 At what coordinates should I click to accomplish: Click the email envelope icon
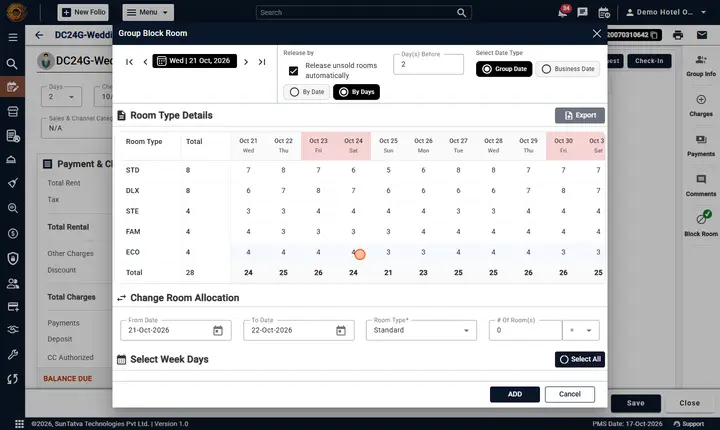(702, 35)
